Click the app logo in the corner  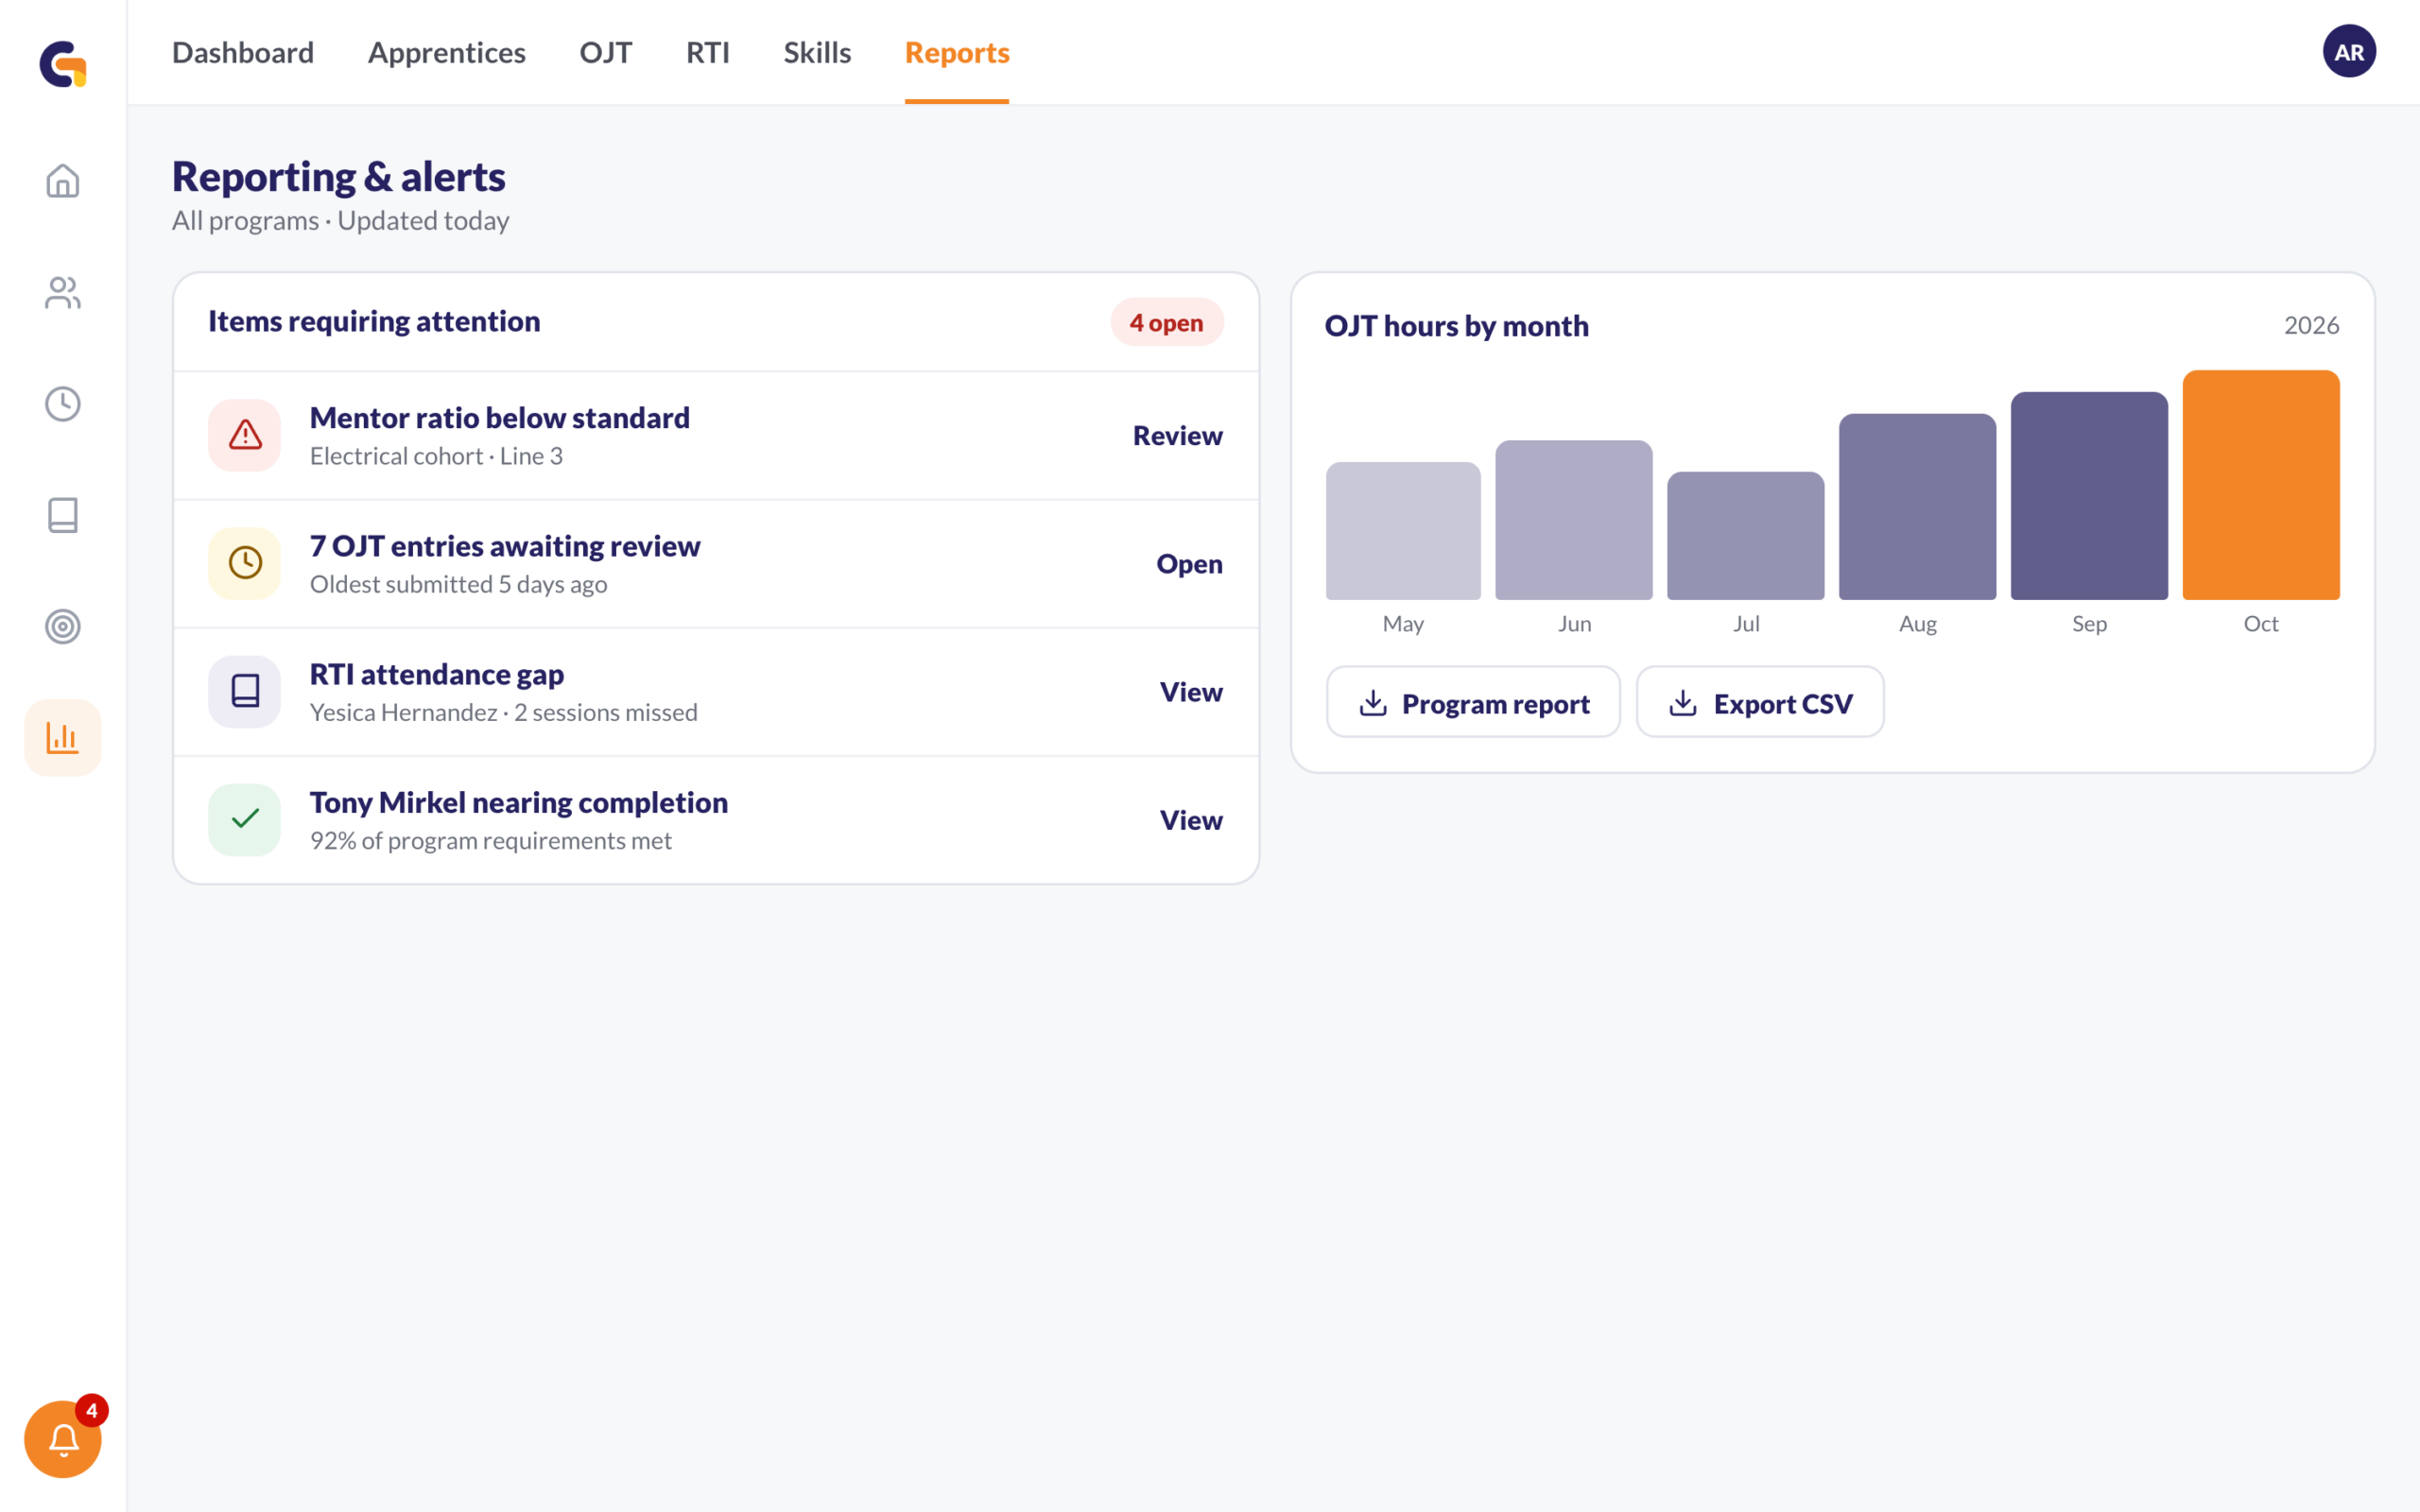[63, 64]
